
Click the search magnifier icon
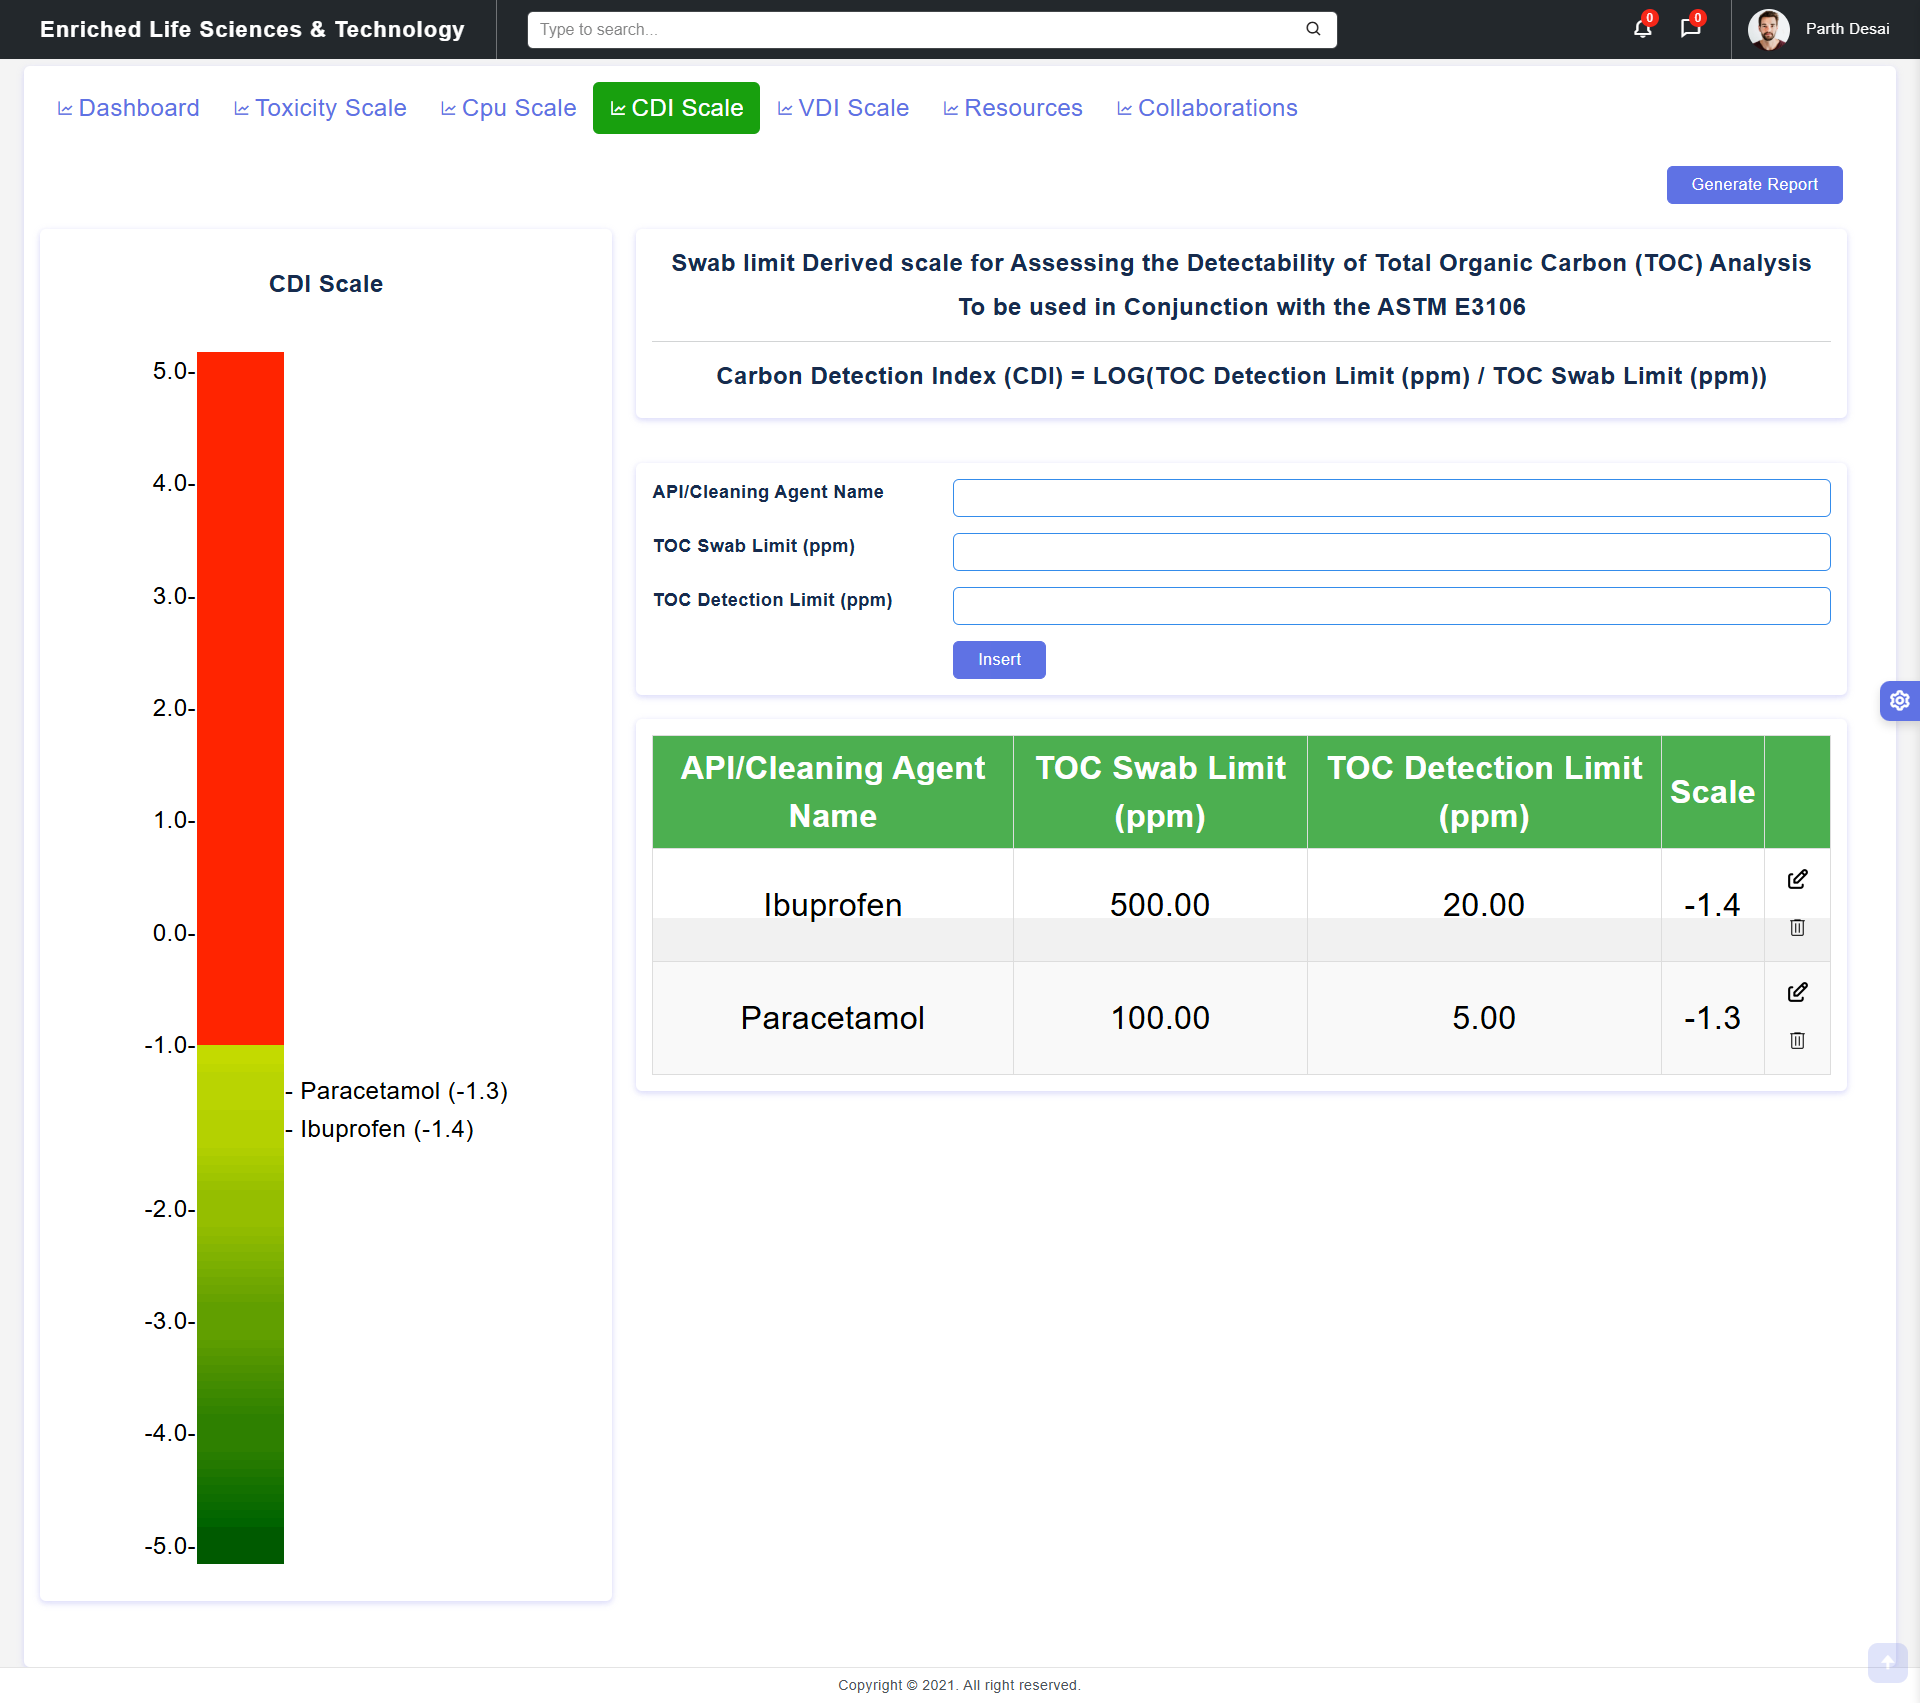(1313, 29)
